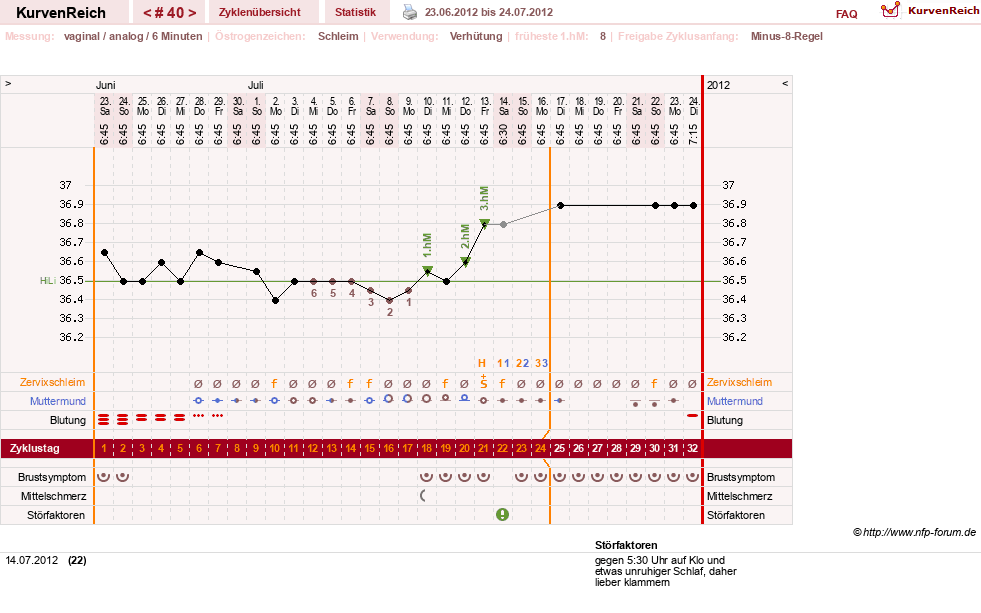Click the spotting dots icon on cycle day 6
Image resolution: width=981 pixels, height=613 pixels.
pyautogui.click(x=199, y=415)
